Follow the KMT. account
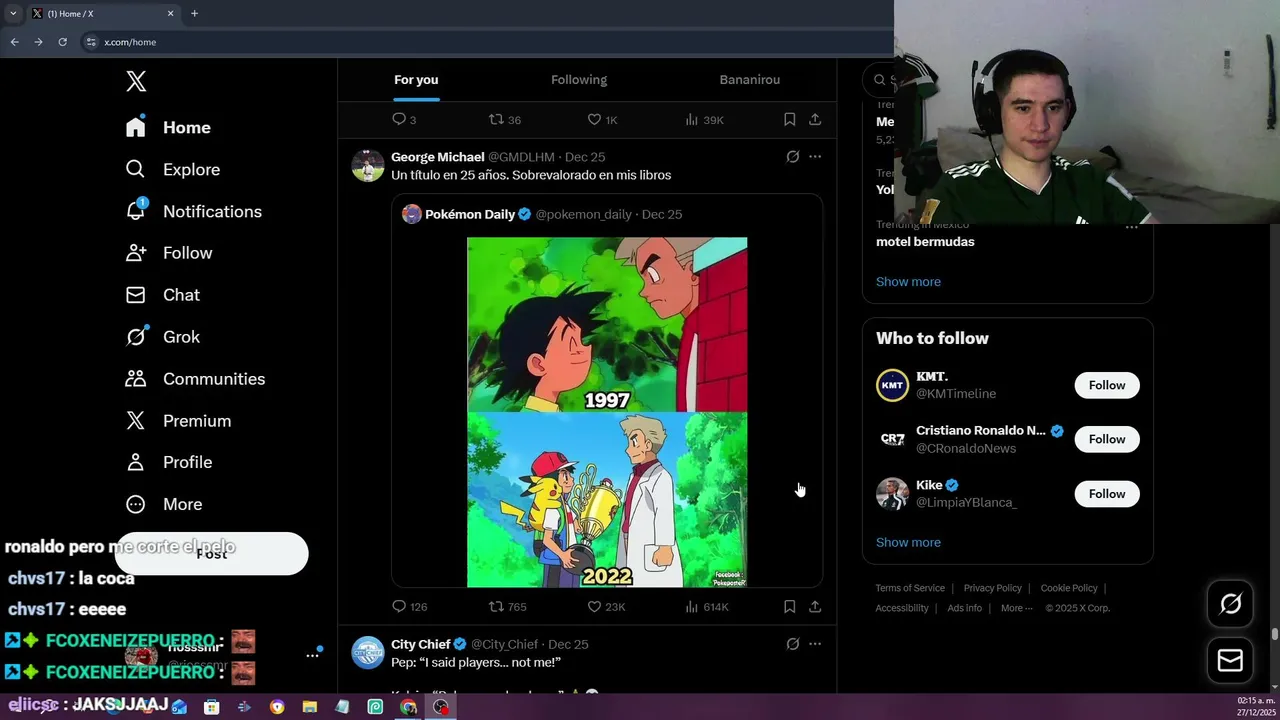The image size is (1280, 720). click(x=1107, y=385)
